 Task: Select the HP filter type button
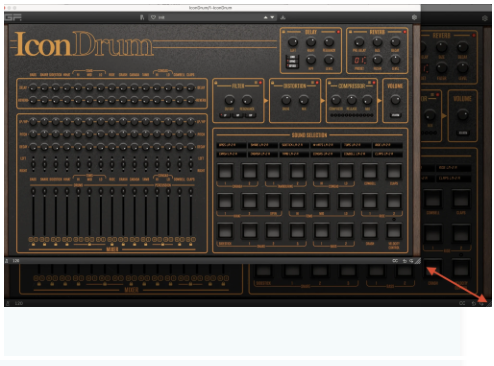coord(251,115)
